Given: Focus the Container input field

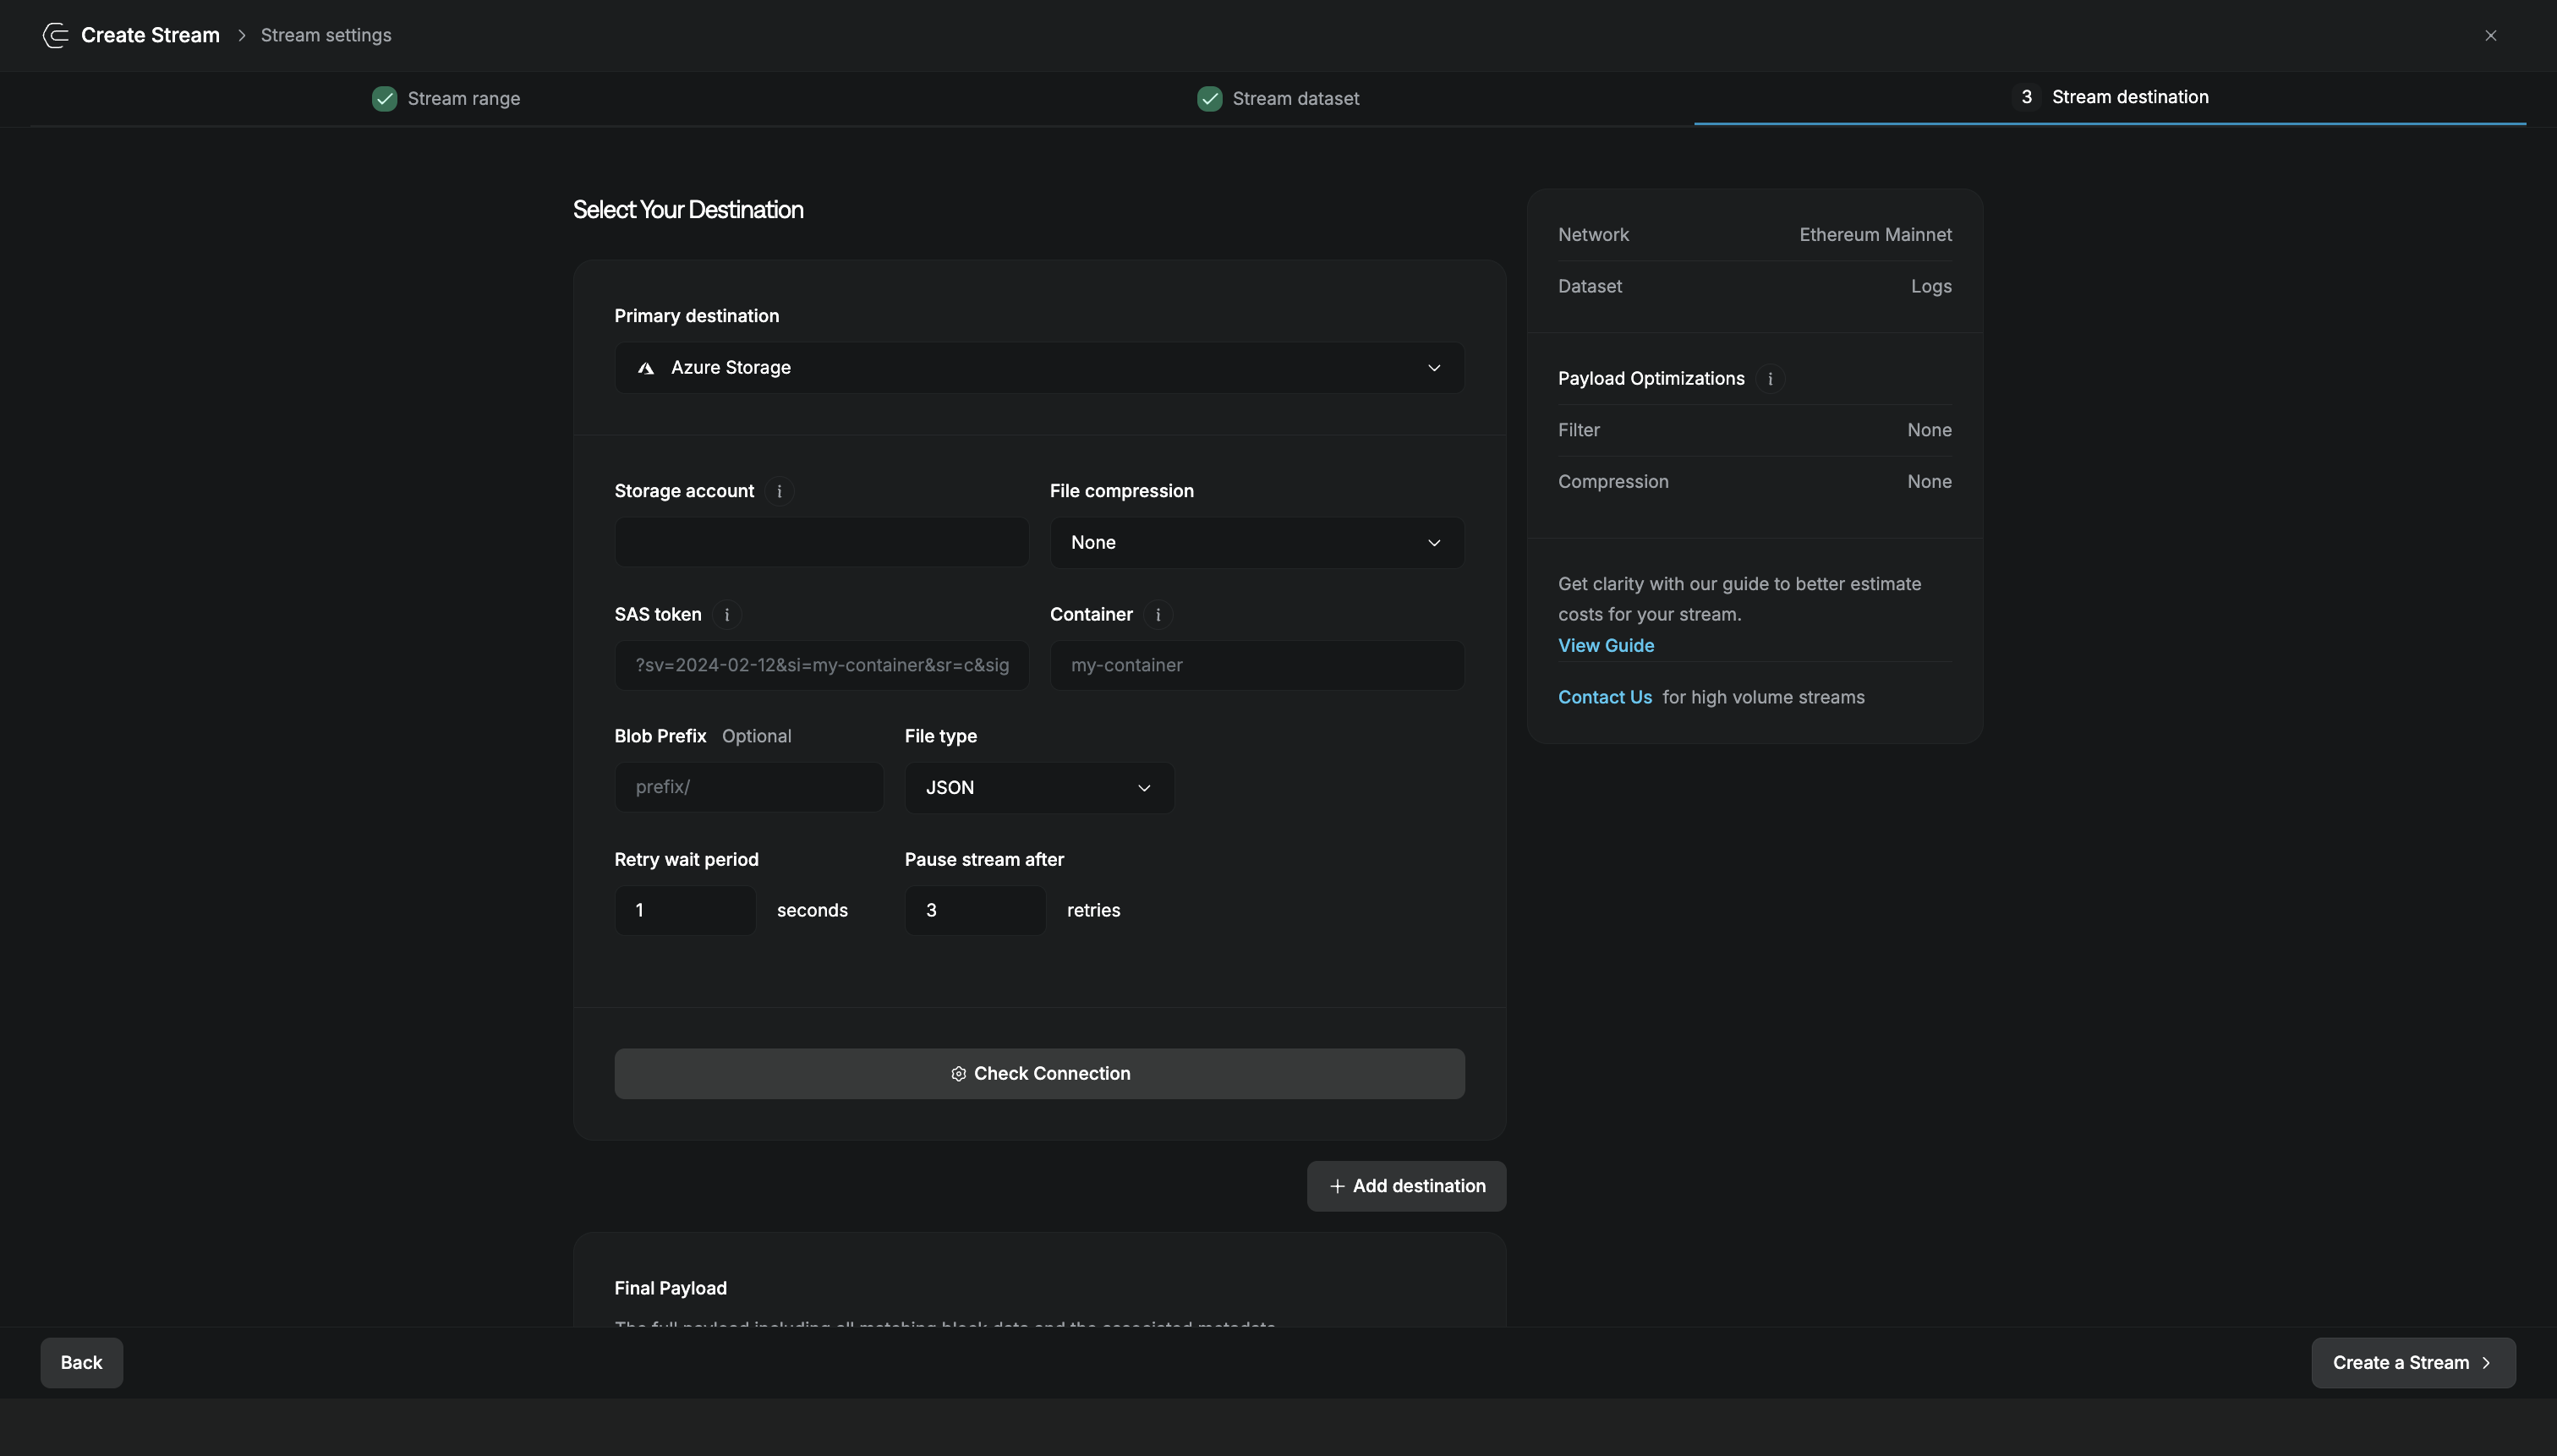Looking at the screenshot, I should [1256, 665].
